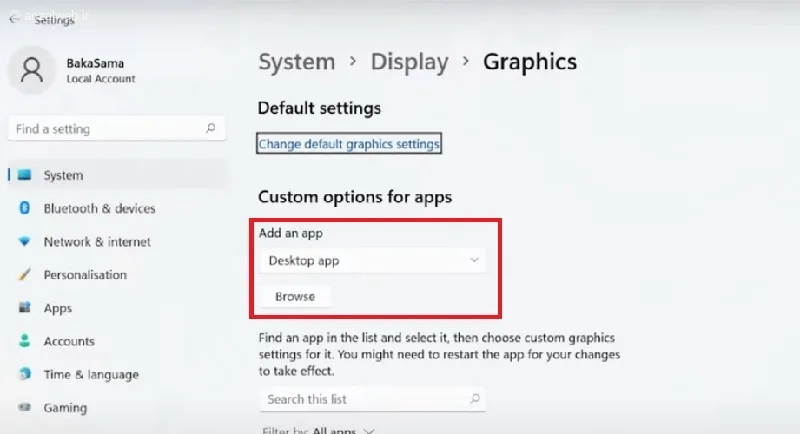Image resolution: width=800 pixels, height=434 pixels.
Task: Click the Bluetooth icon in sidebar
Action: (x=24, y=208)
